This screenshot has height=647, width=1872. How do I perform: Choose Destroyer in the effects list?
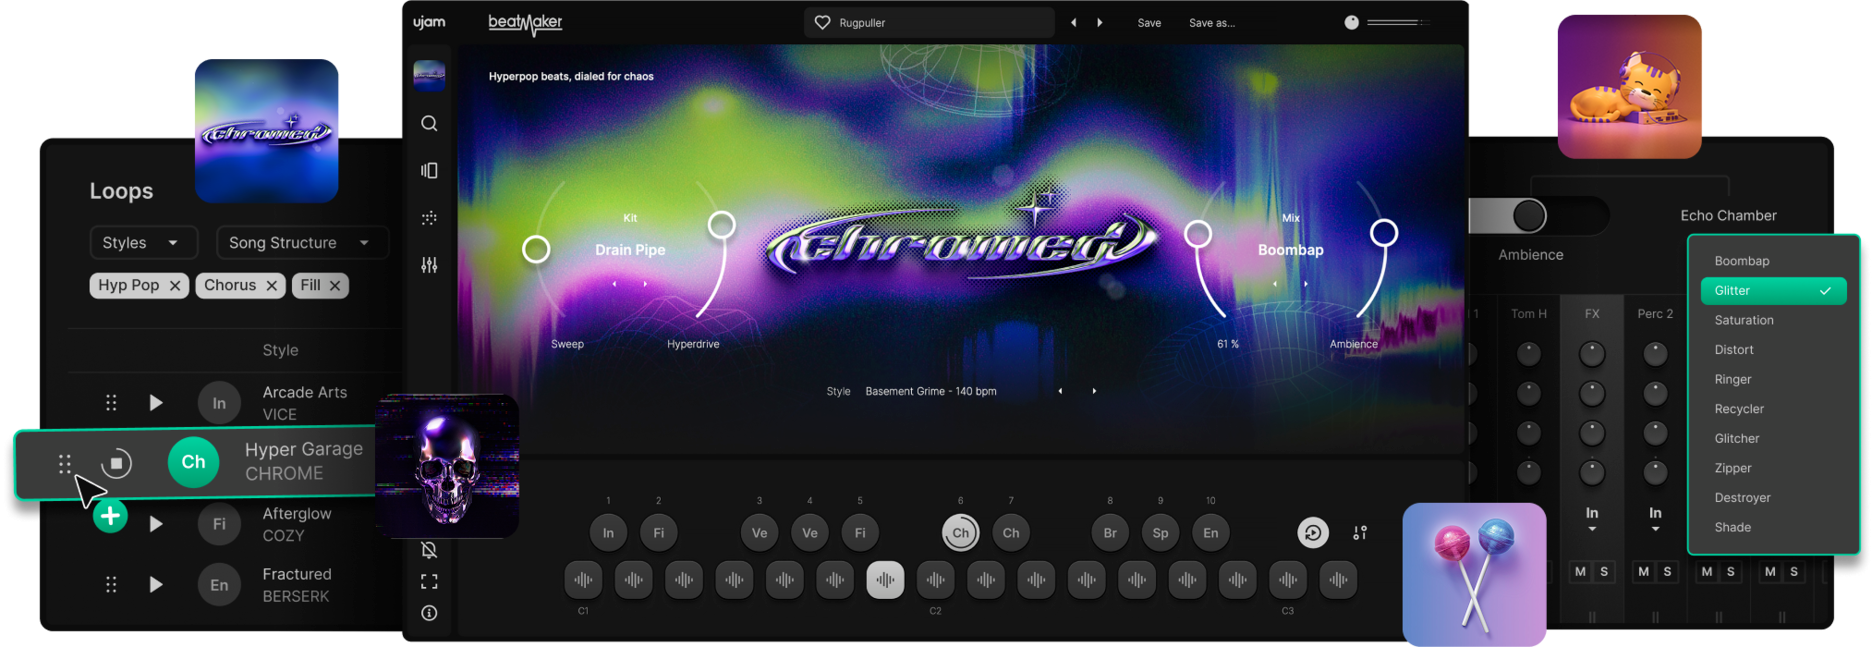pyautogui.click(x=1742, y=498)
